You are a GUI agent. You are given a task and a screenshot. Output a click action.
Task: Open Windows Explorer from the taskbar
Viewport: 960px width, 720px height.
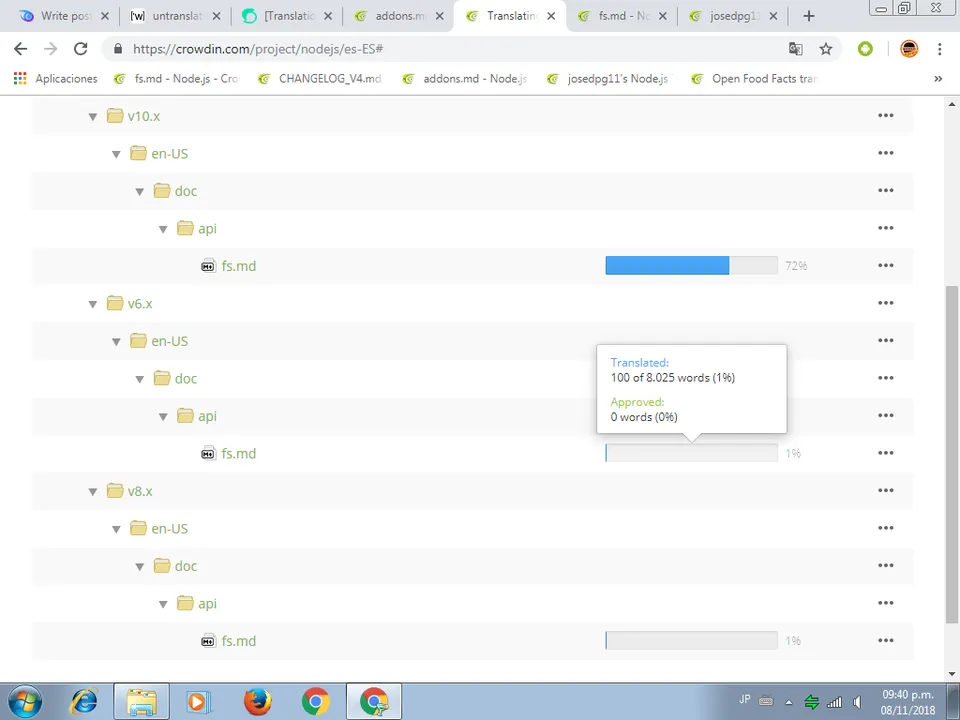tap(141, 702)
